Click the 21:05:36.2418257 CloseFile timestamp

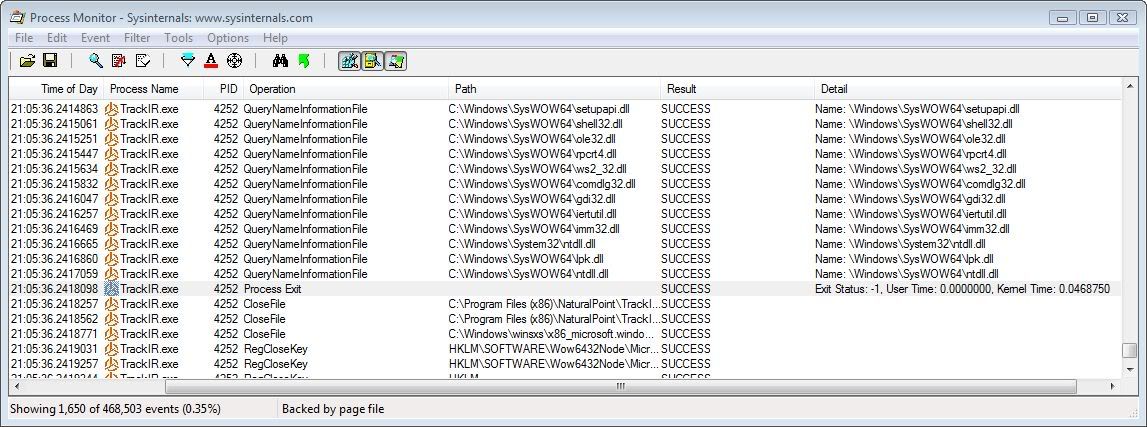pyautogui.click(x=54, y=303)
